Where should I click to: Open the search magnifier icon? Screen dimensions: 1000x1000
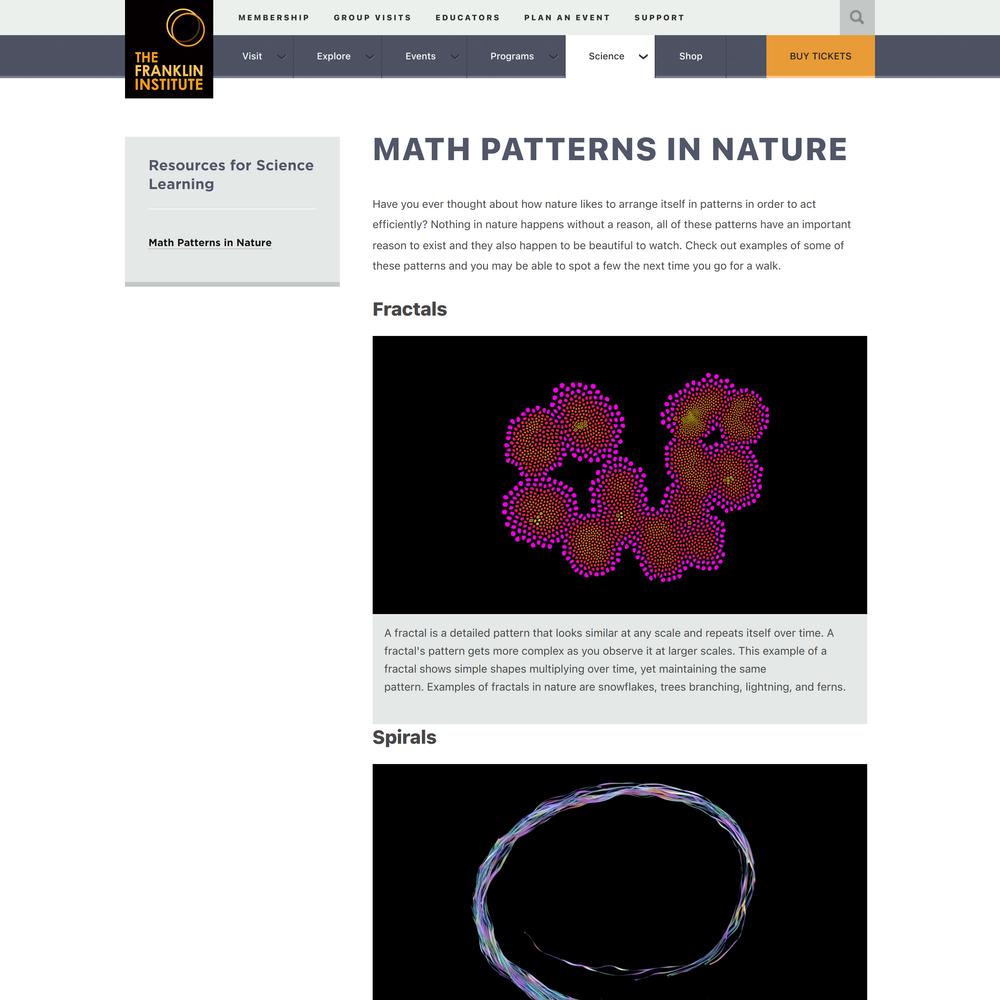(857, 17)
